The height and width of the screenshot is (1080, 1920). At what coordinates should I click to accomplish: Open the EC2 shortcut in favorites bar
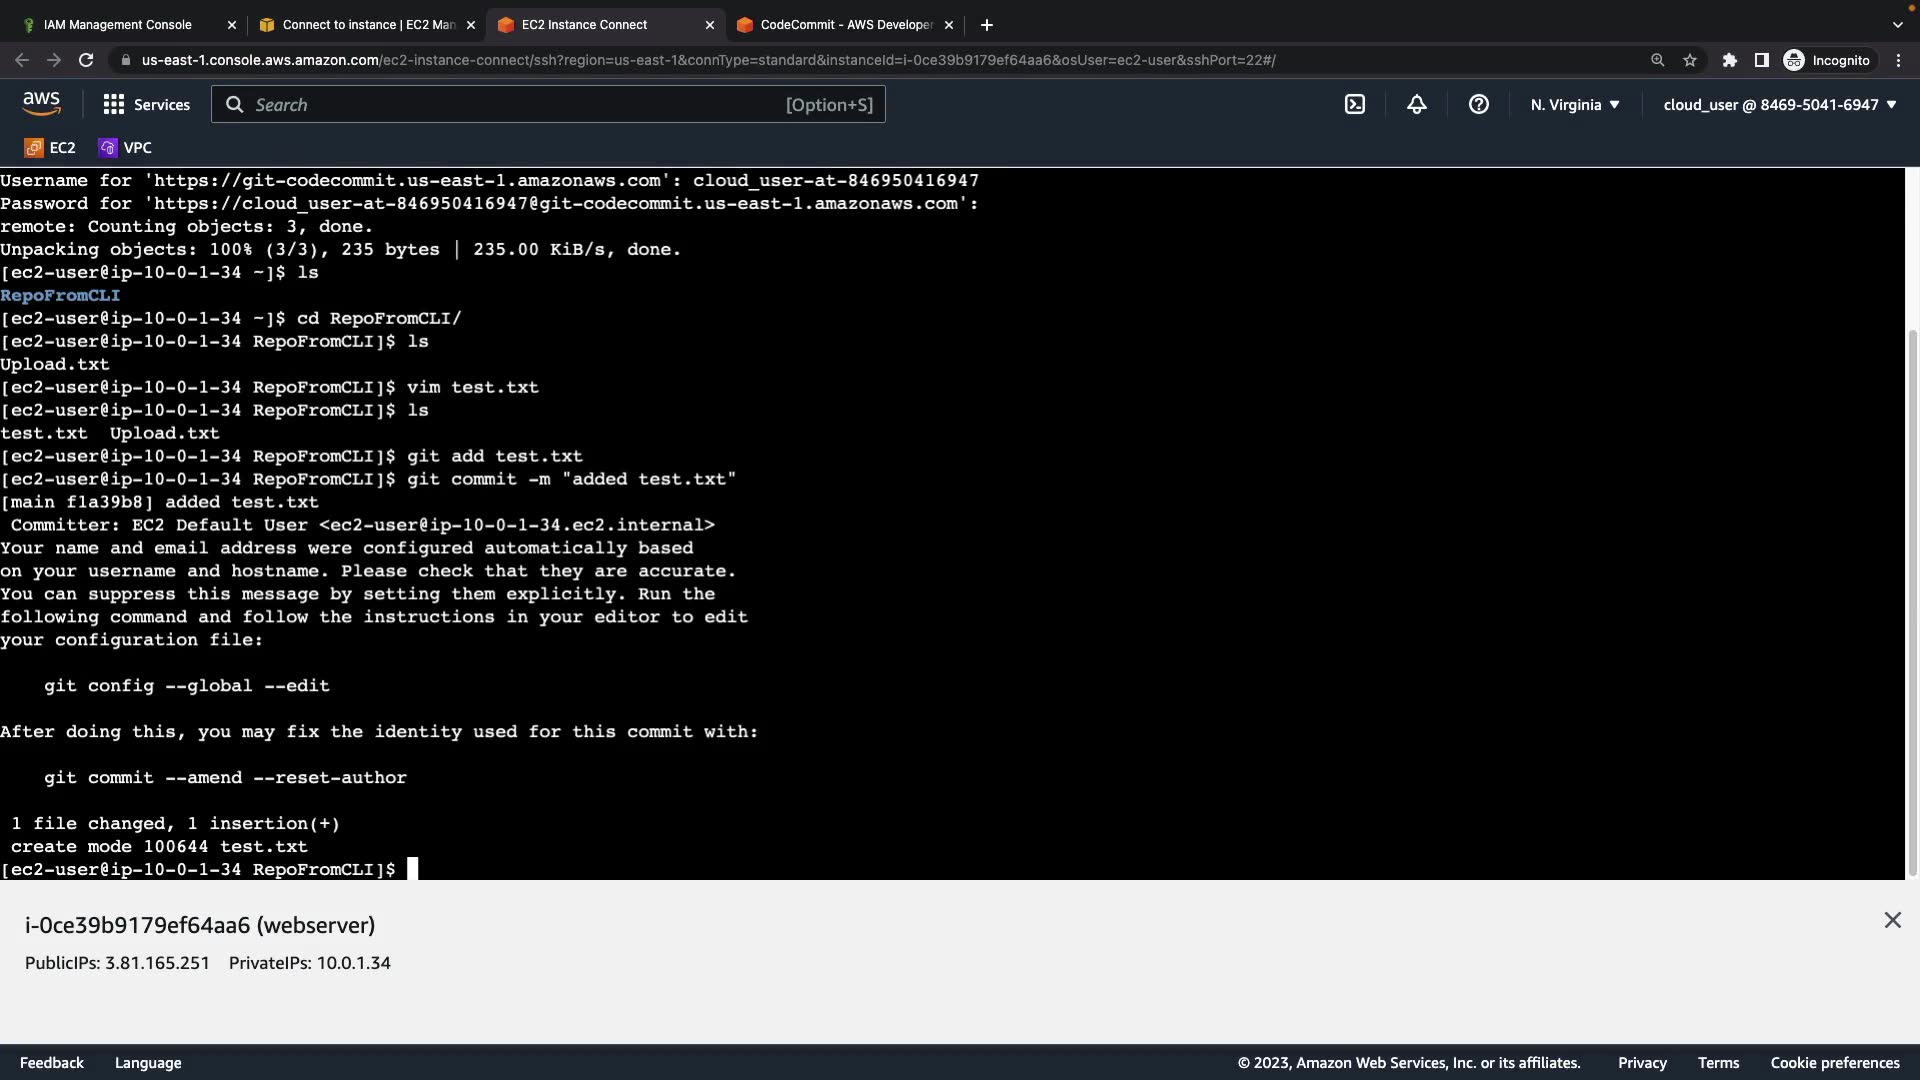(50, 147)
